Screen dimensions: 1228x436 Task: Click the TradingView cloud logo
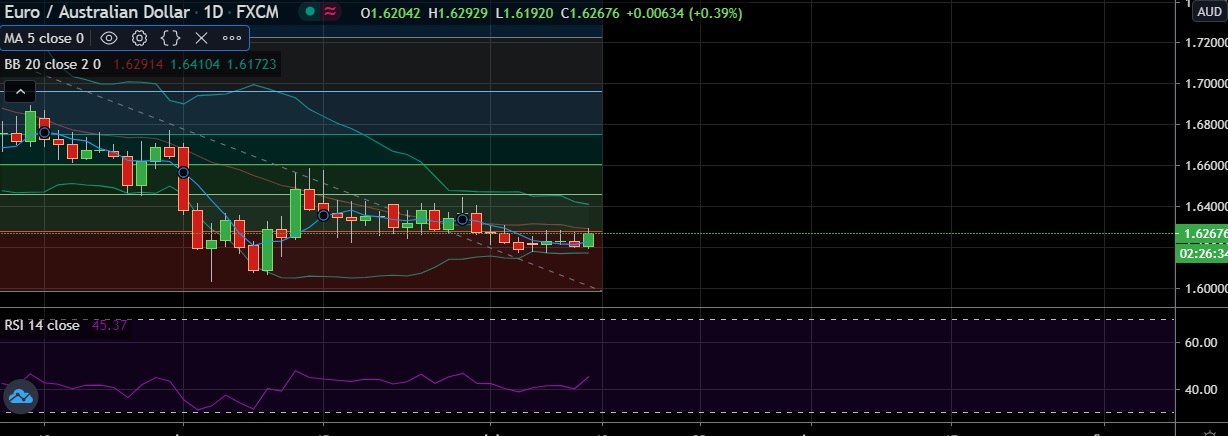pyautogui.click(x=20, y=397)
